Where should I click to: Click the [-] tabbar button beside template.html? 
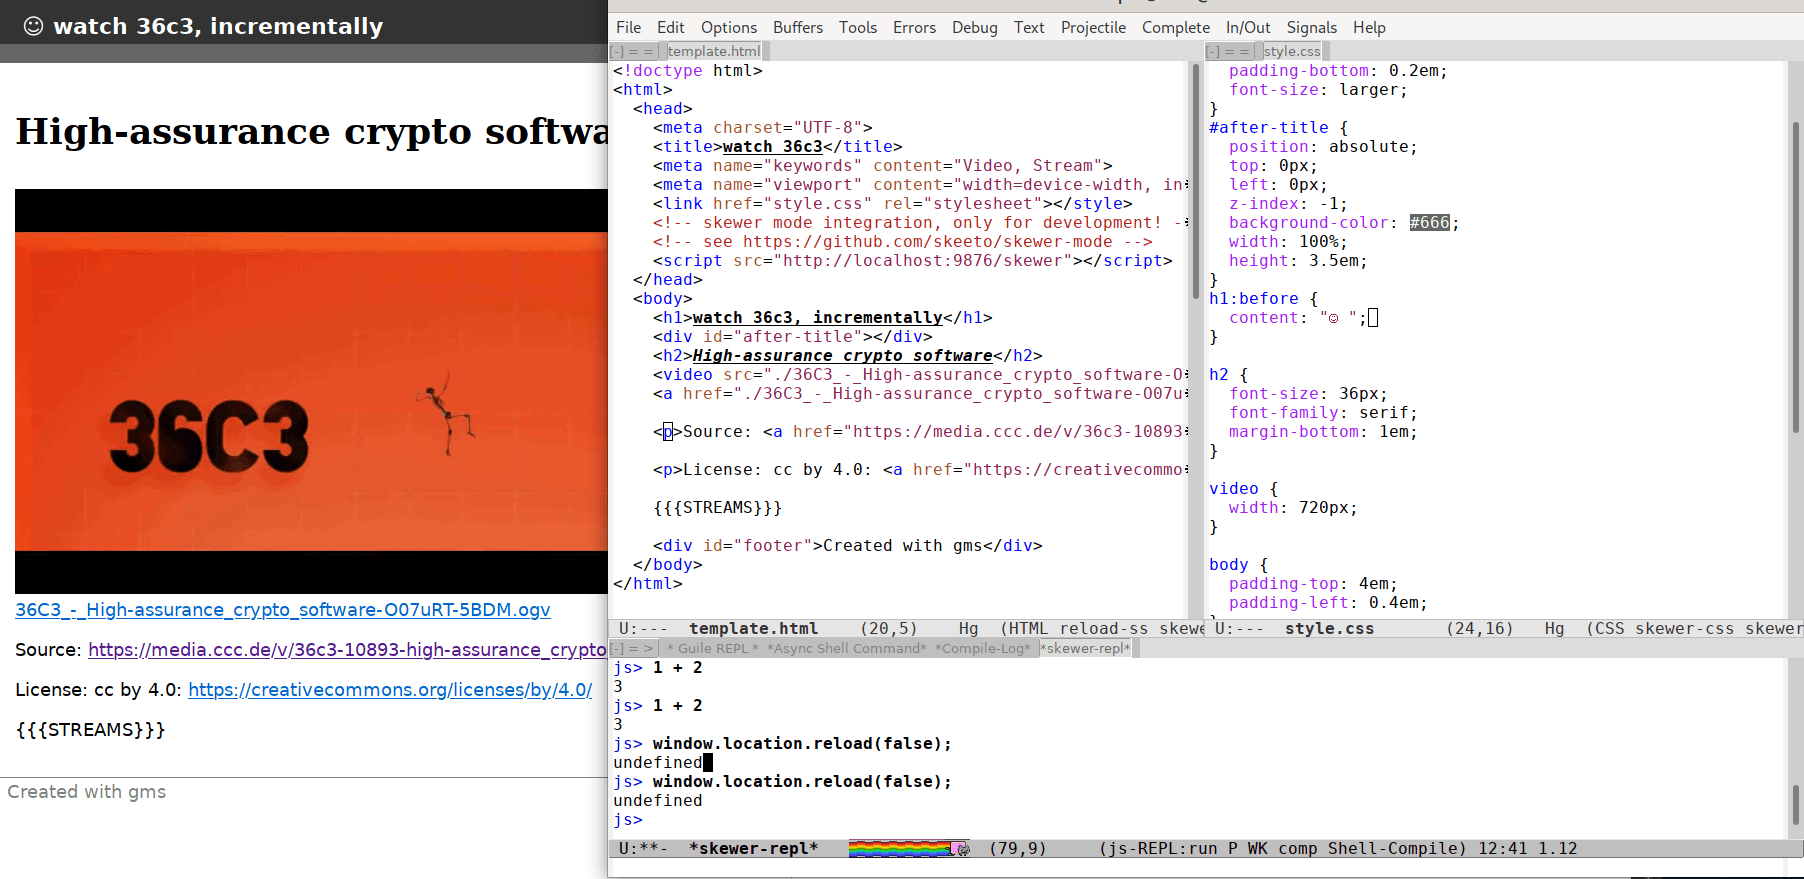(617, 51)
